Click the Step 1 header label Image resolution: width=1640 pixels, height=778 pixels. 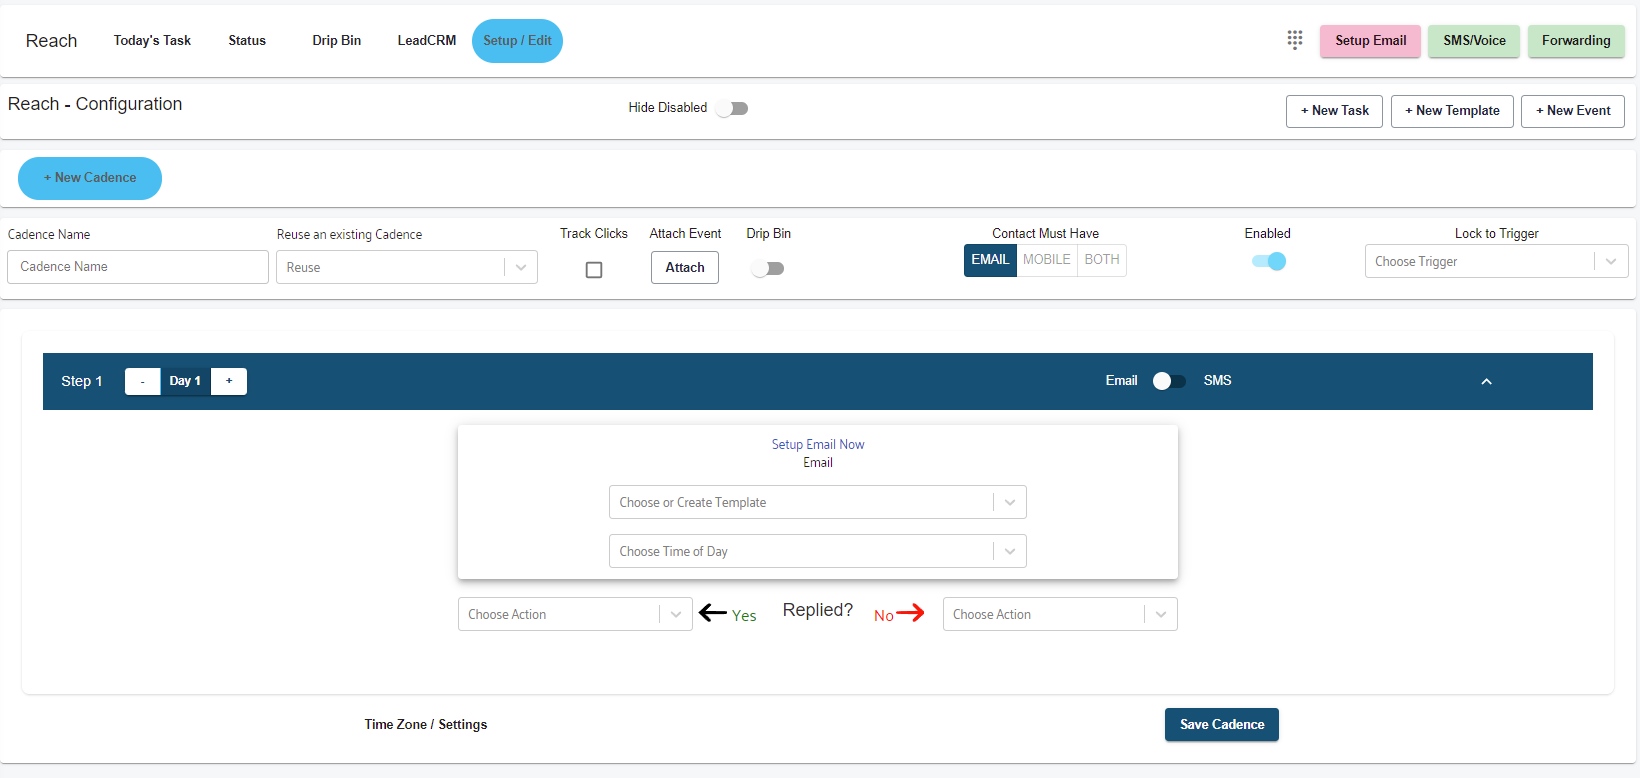point(82,381)
